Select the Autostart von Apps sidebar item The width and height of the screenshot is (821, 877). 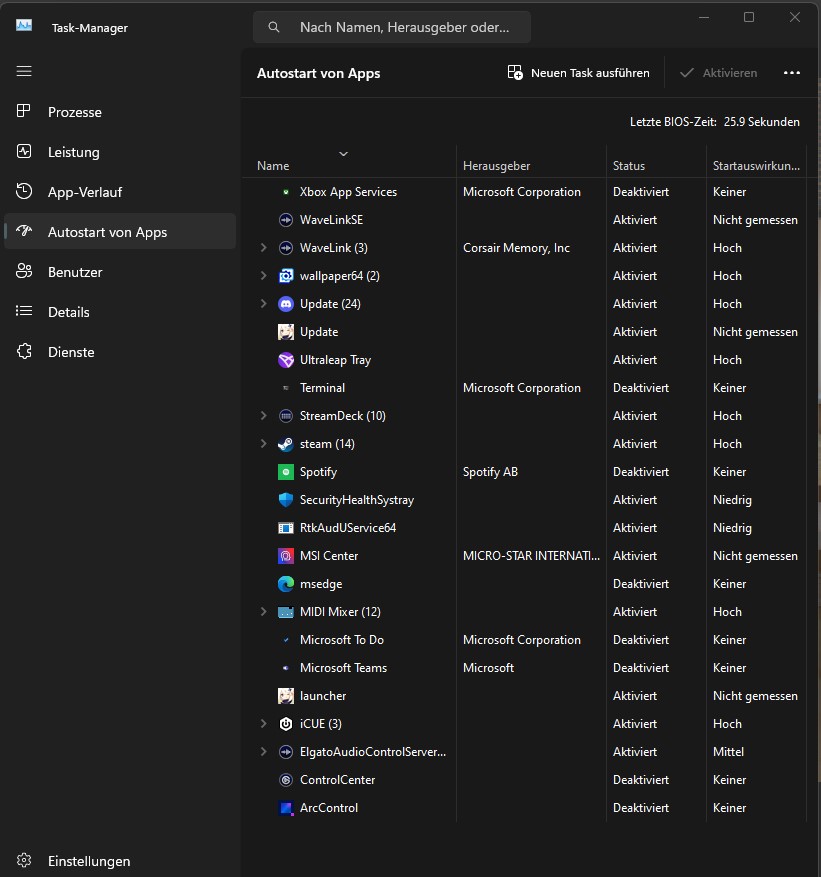pos(120,232)
